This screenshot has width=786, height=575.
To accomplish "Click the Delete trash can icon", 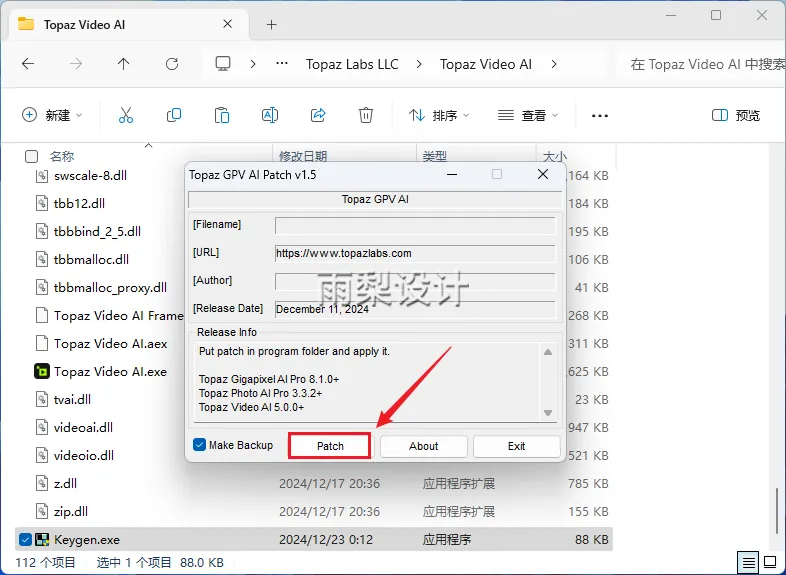I will 366,115.
